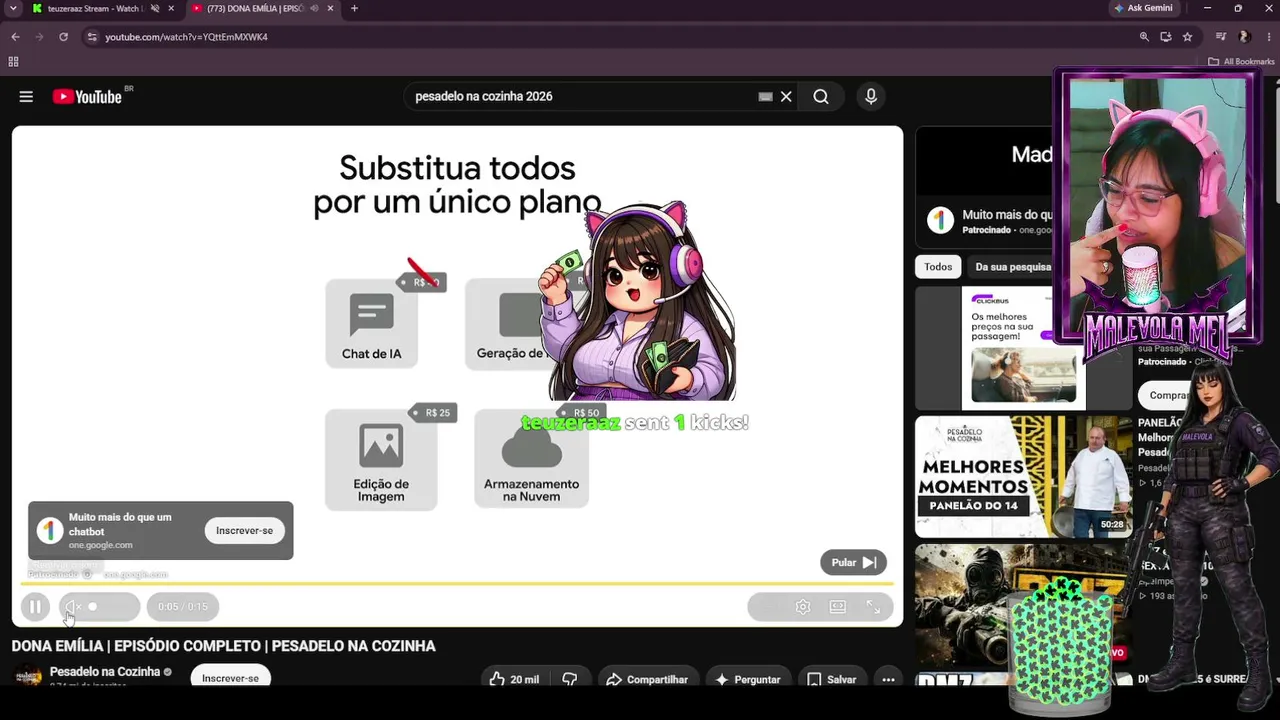Screen dimensions: 1280x720
Task: Close the teuzeraaz Stream tab
Action: 171,8
